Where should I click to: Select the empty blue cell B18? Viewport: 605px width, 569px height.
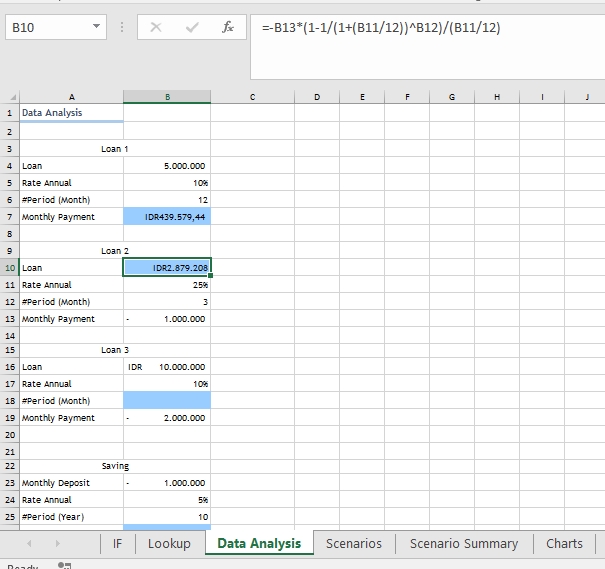tap(167, 401)
